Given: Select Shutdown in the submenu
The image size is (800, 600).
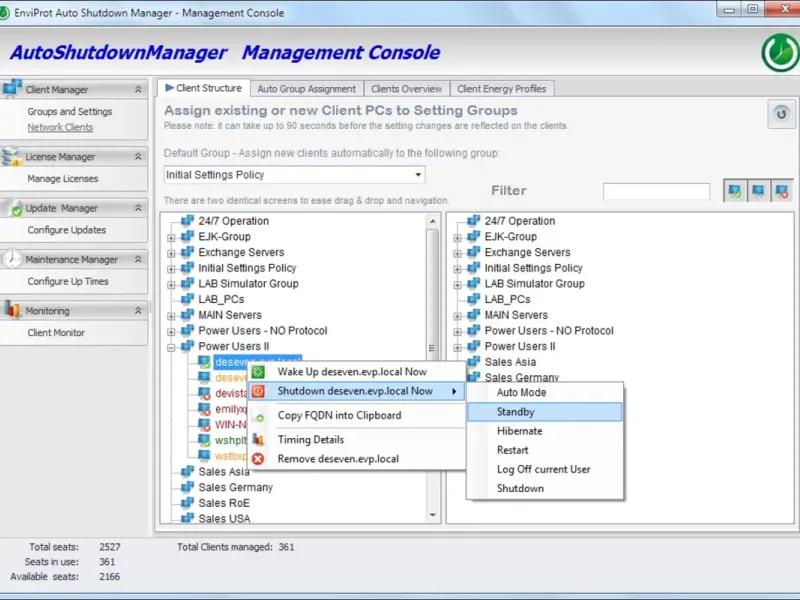Looking at the screenshot, I should pyautogui.click(x=545, y=488).
